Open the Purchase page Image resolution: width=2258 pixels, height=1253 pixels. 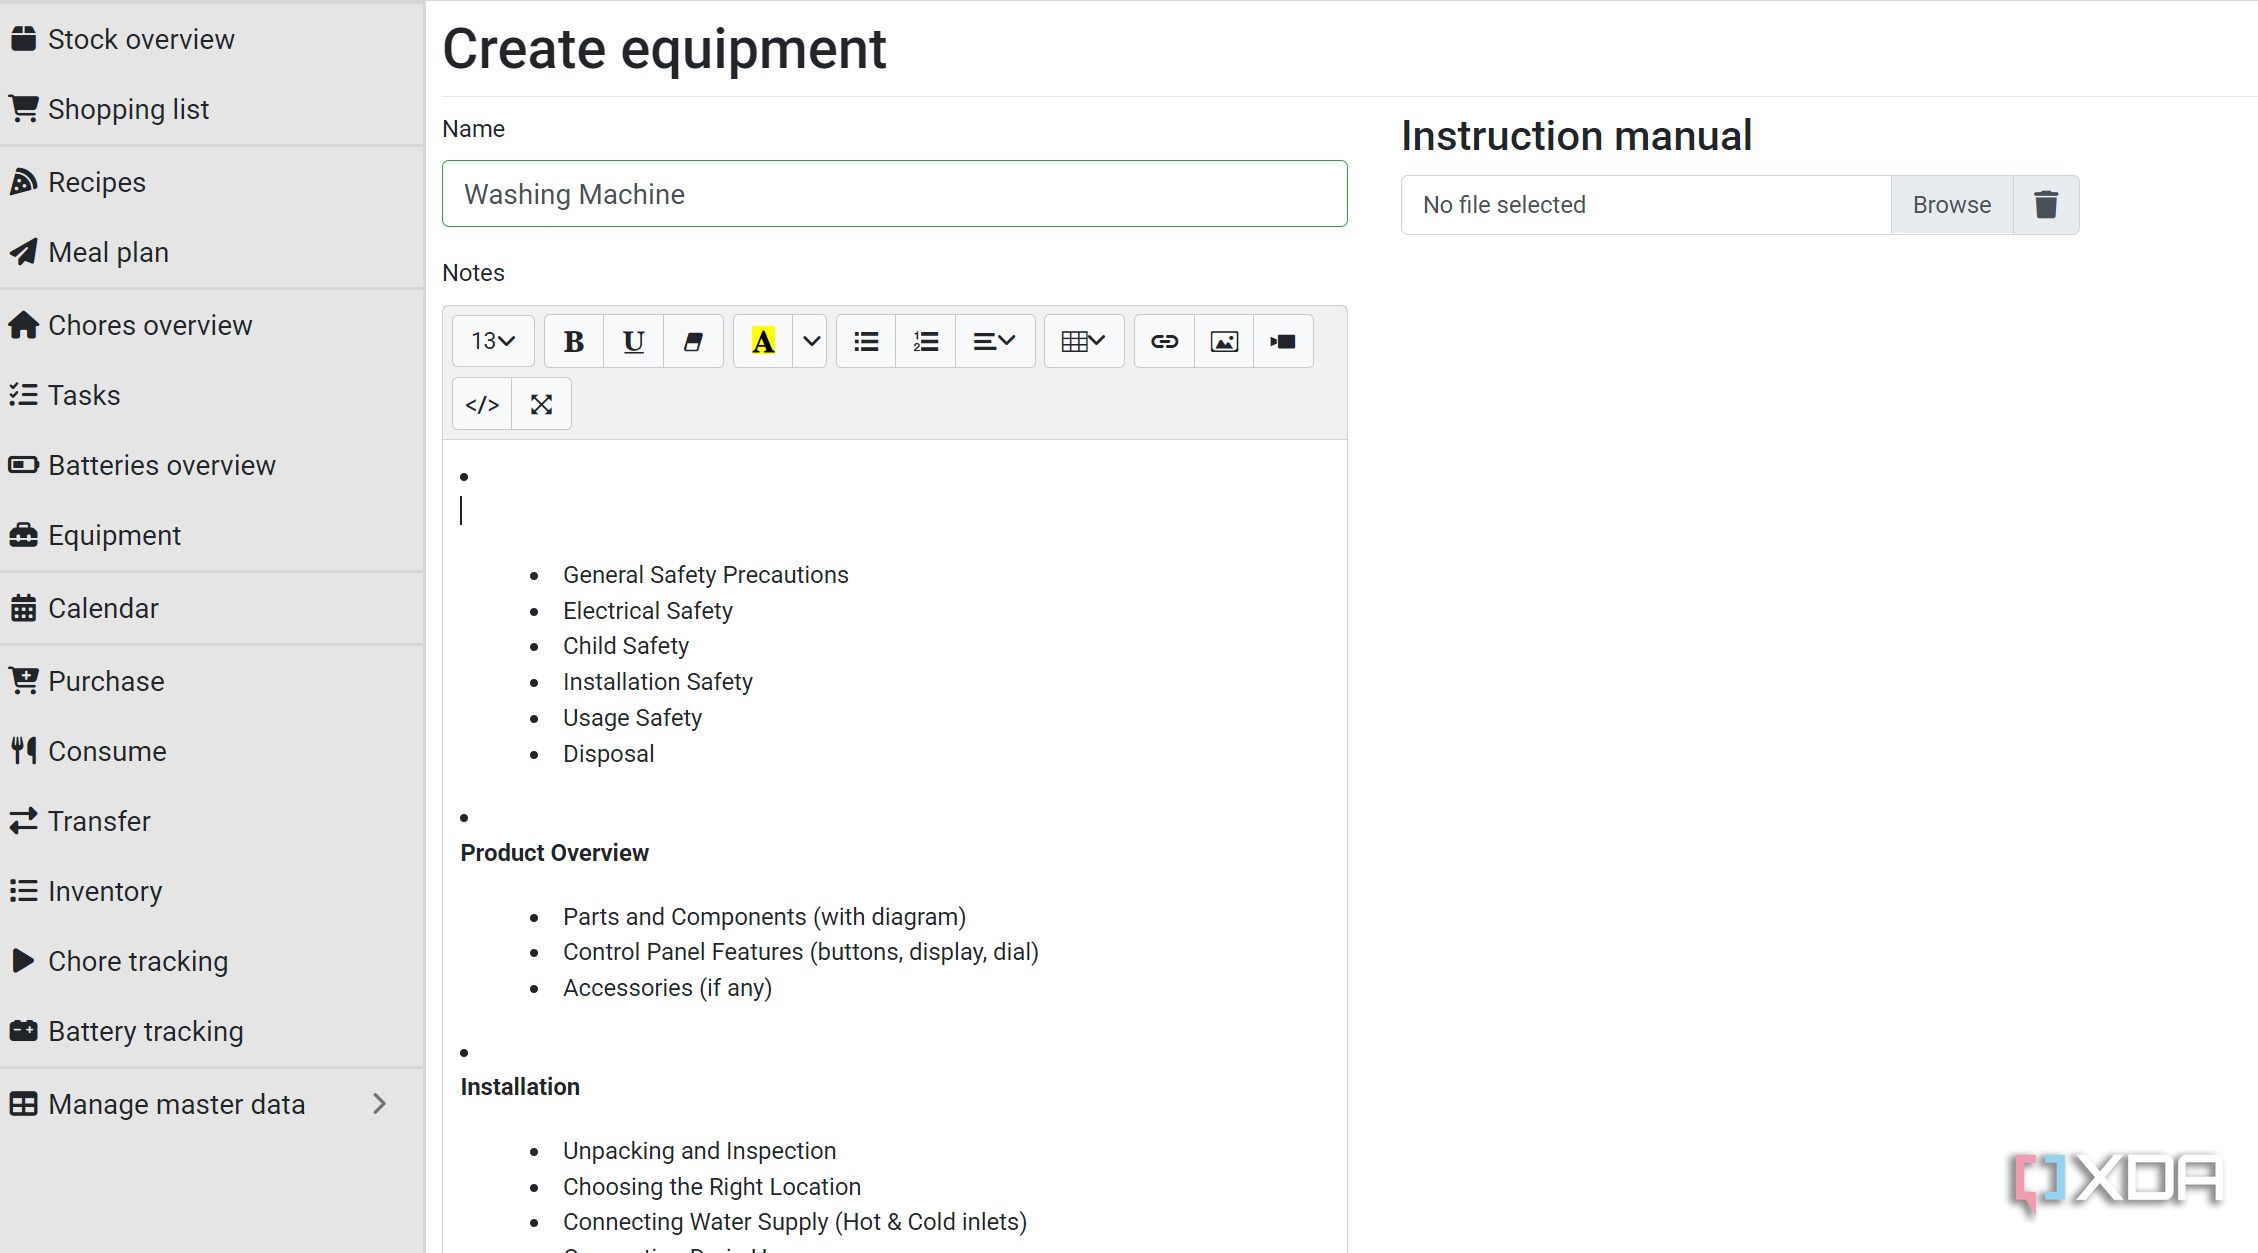pyautogui.click(x=212, y=681)
